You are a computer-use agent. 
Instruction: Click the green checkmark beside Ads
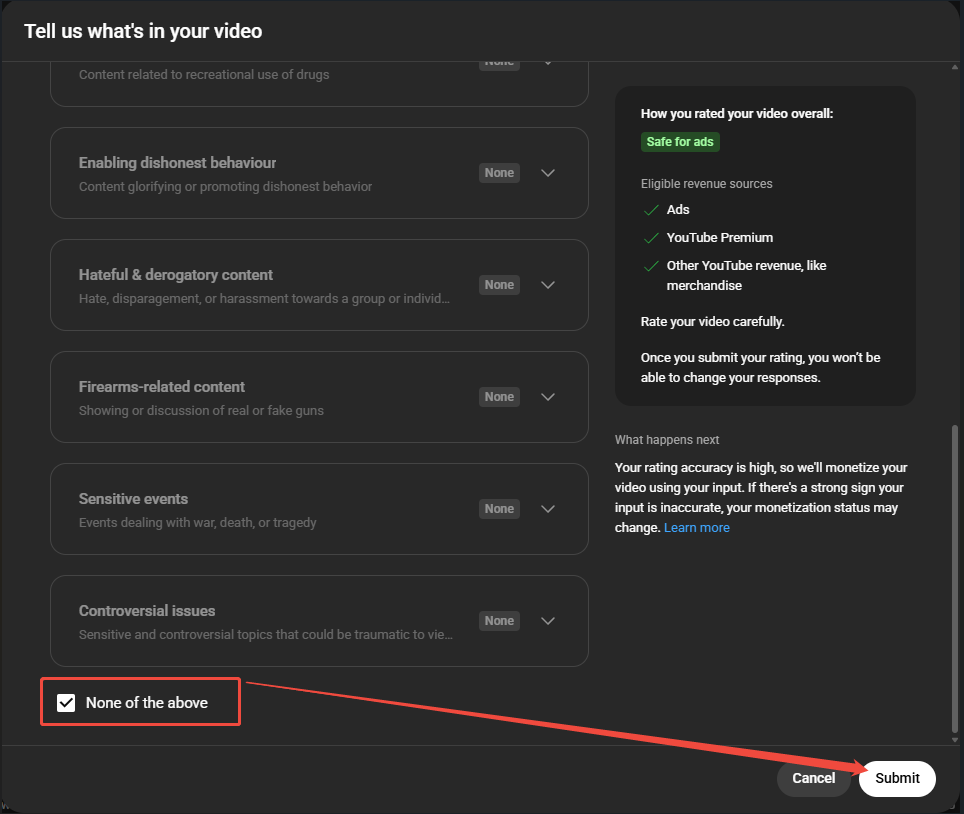point(651,209)
